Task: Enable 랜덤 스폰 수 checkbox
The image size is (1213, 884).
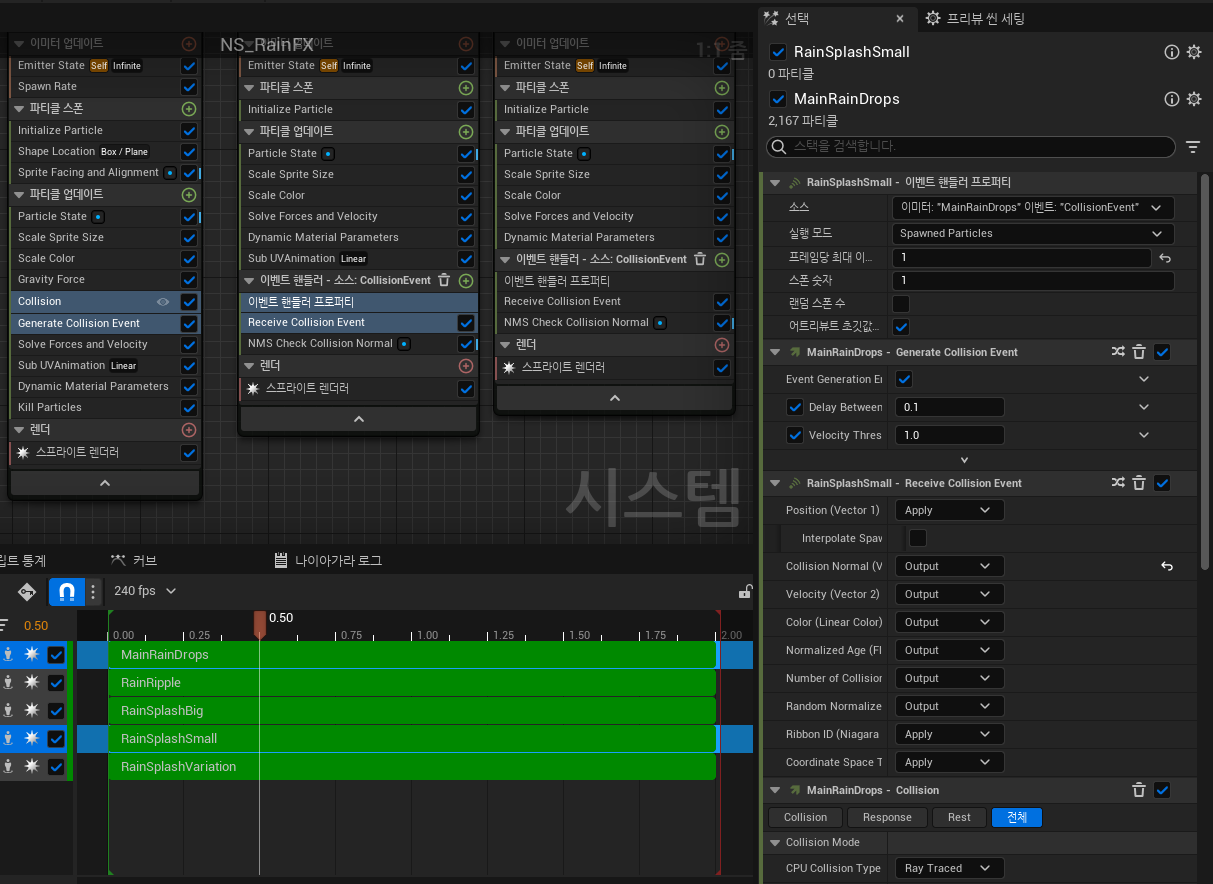Action: pos(901,303)
